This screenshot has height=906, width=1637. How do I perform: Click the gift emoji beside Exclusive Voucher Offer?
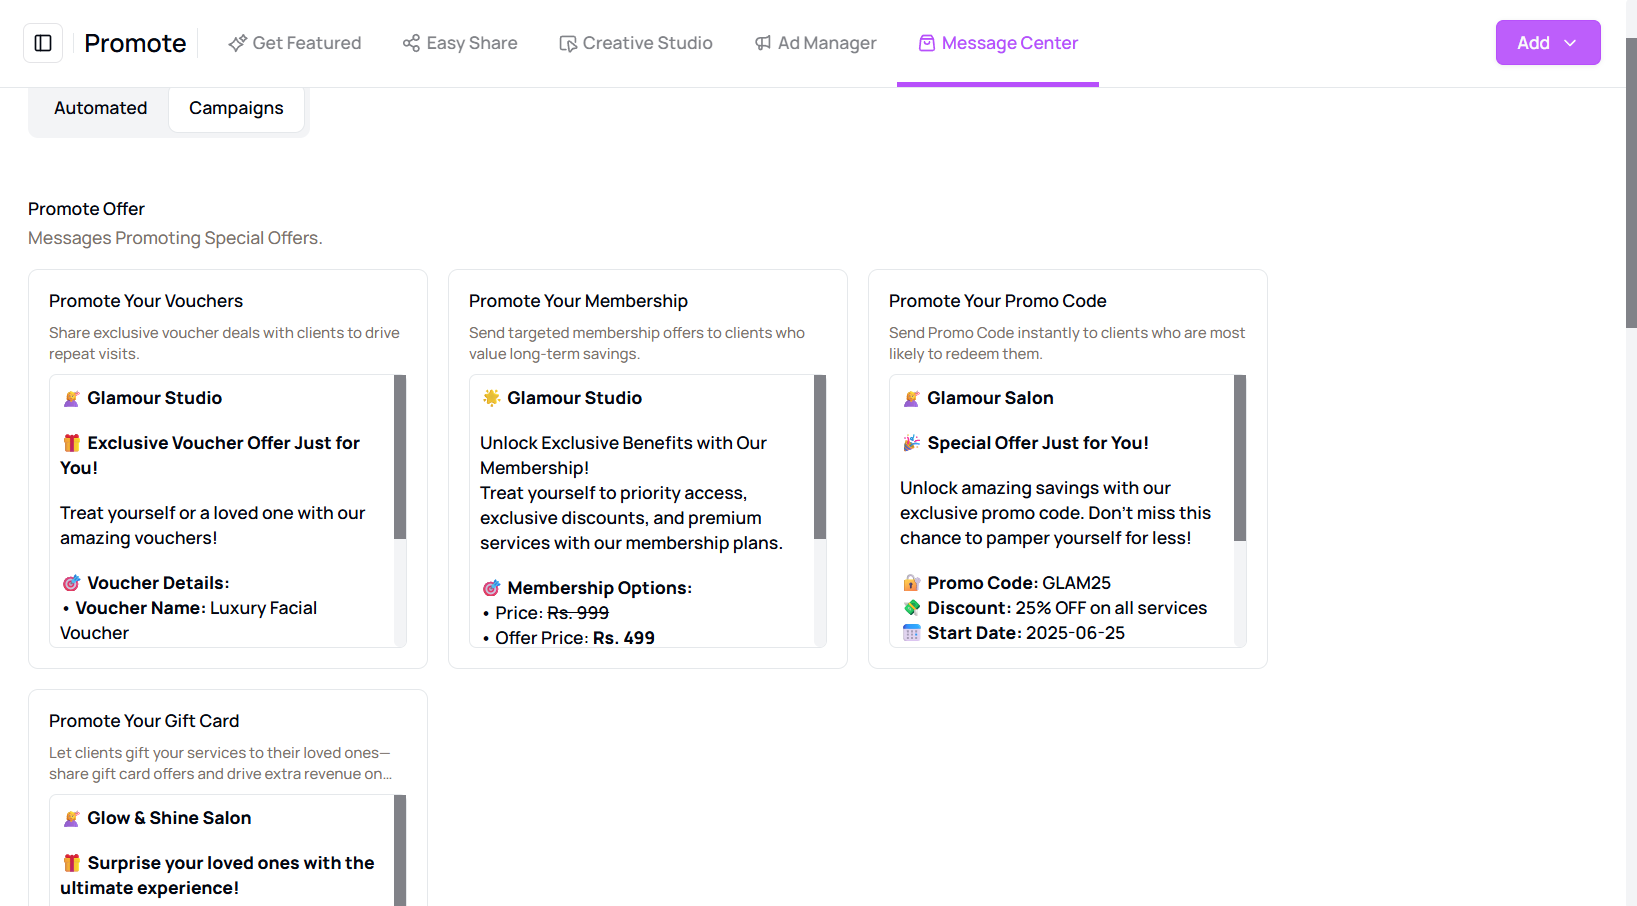coord(72,443)
